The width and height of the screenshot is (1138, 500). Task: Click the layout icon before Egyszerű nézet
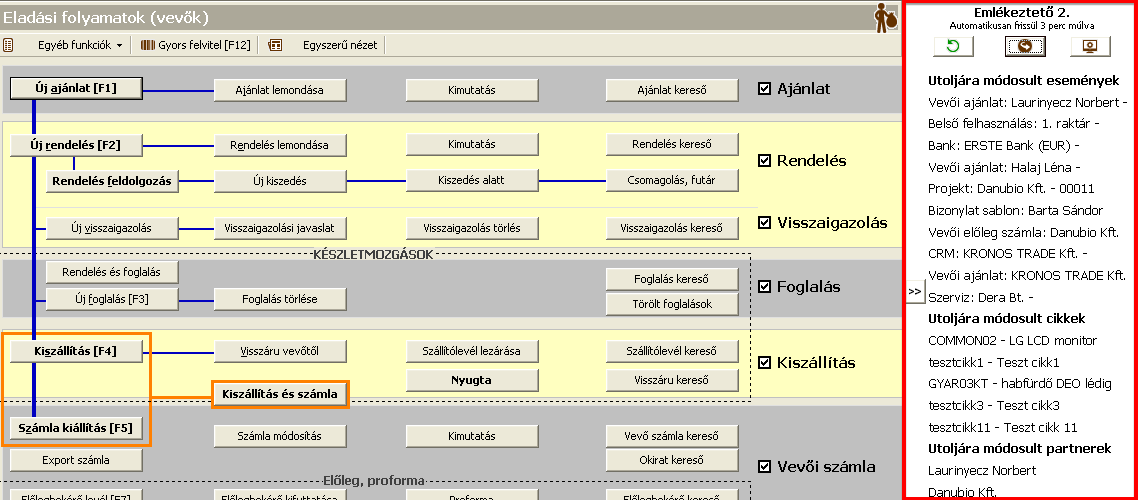(275, 45)
